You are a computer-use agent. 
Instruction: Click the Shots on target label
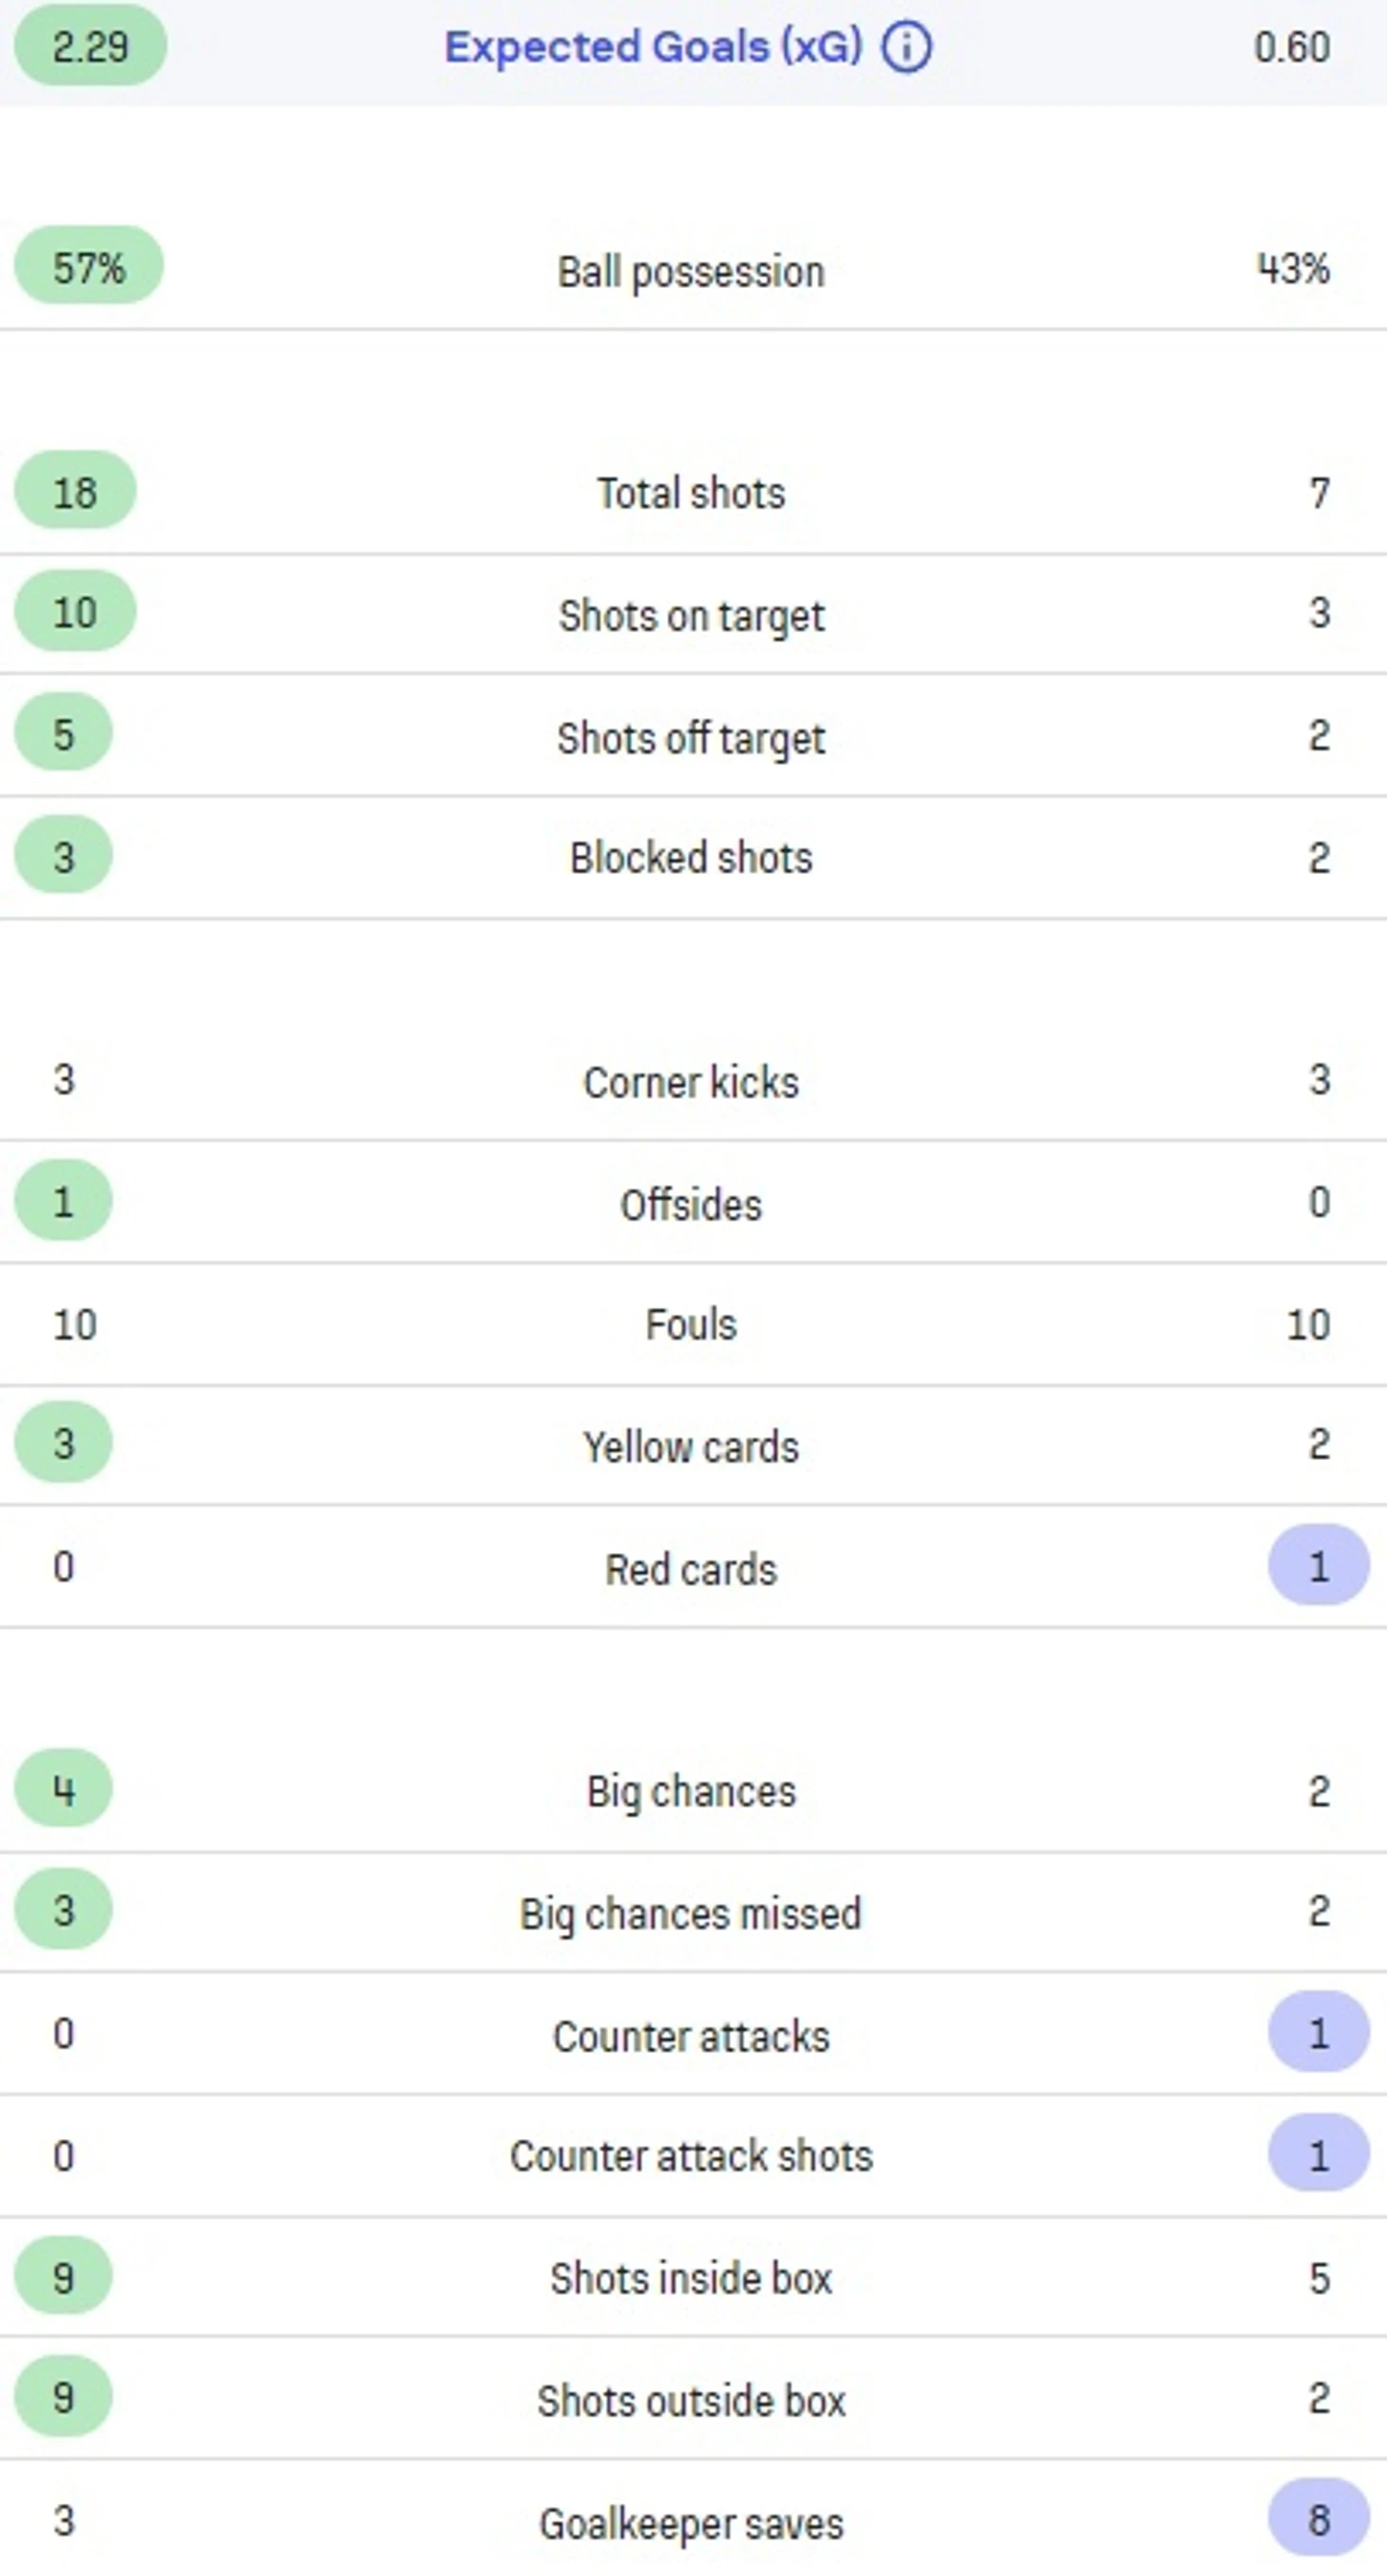coord(691,616)
